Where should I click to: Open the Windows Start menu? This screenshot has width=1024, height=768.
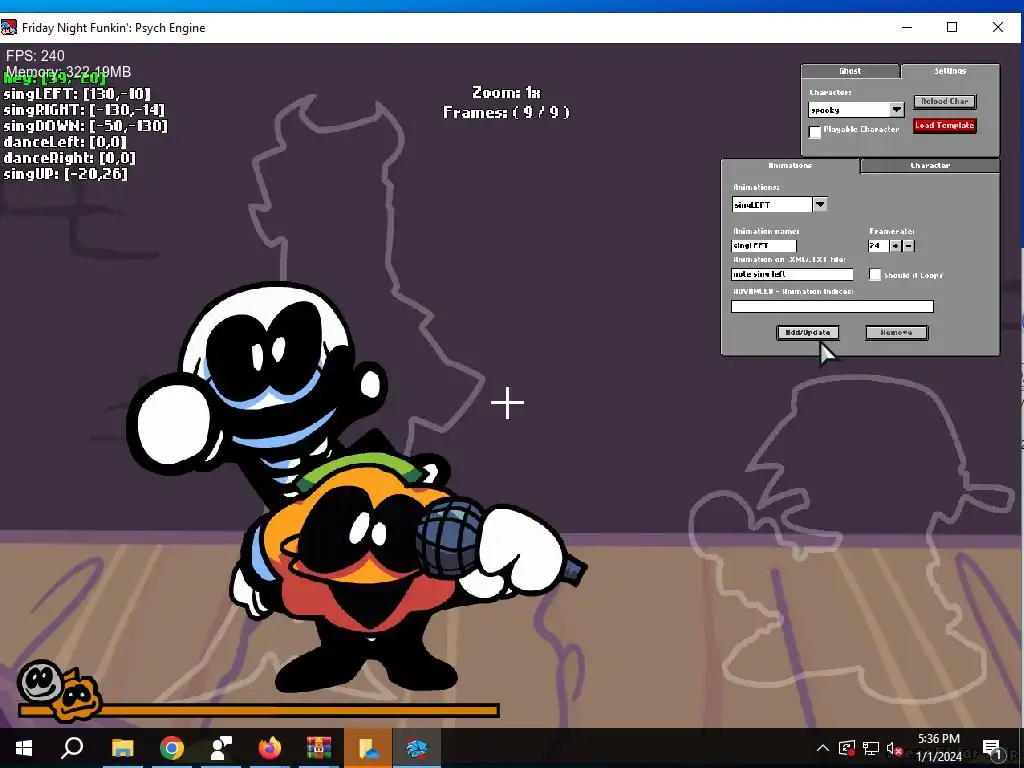pos(24,748)
